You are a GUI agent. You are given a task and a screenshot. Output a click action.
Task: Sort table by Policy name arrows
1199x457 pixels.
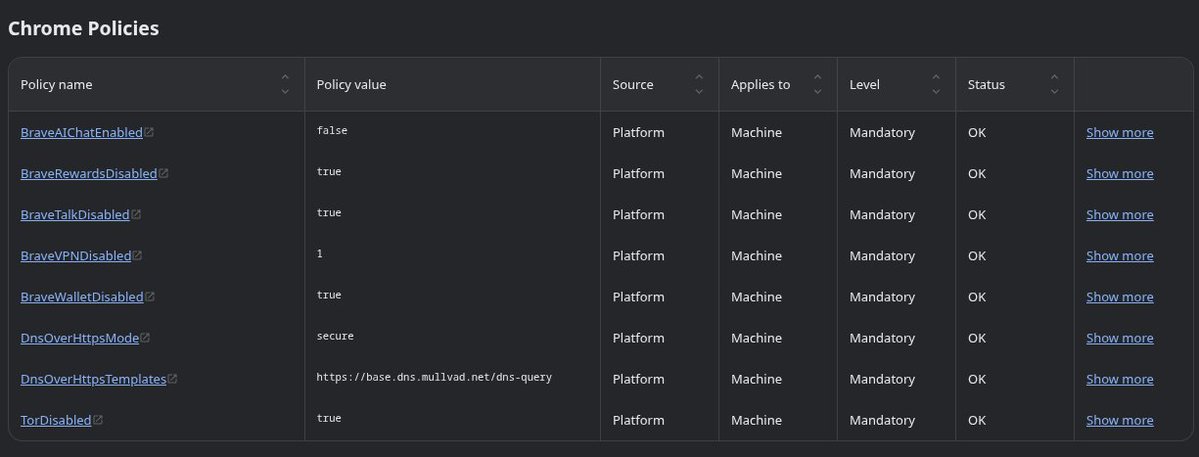[x=285, y=84]
